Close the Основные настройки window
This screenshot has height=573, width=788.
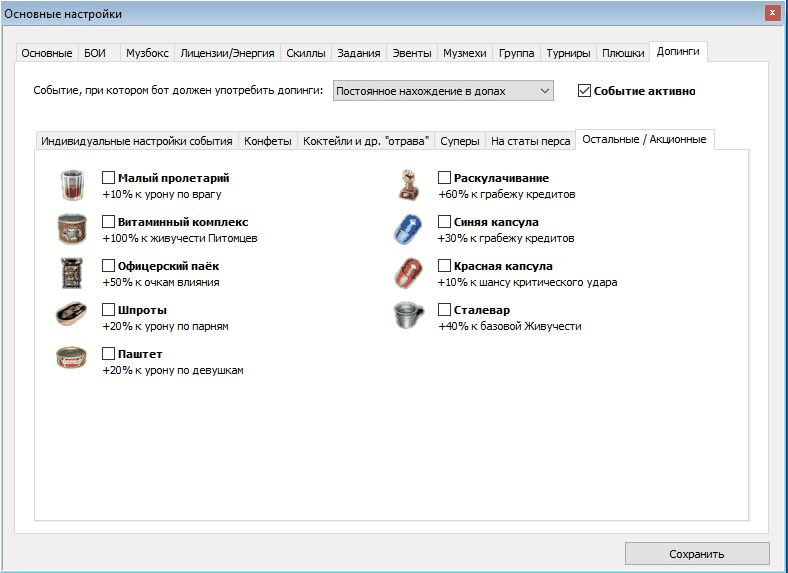tap(772, 13)
